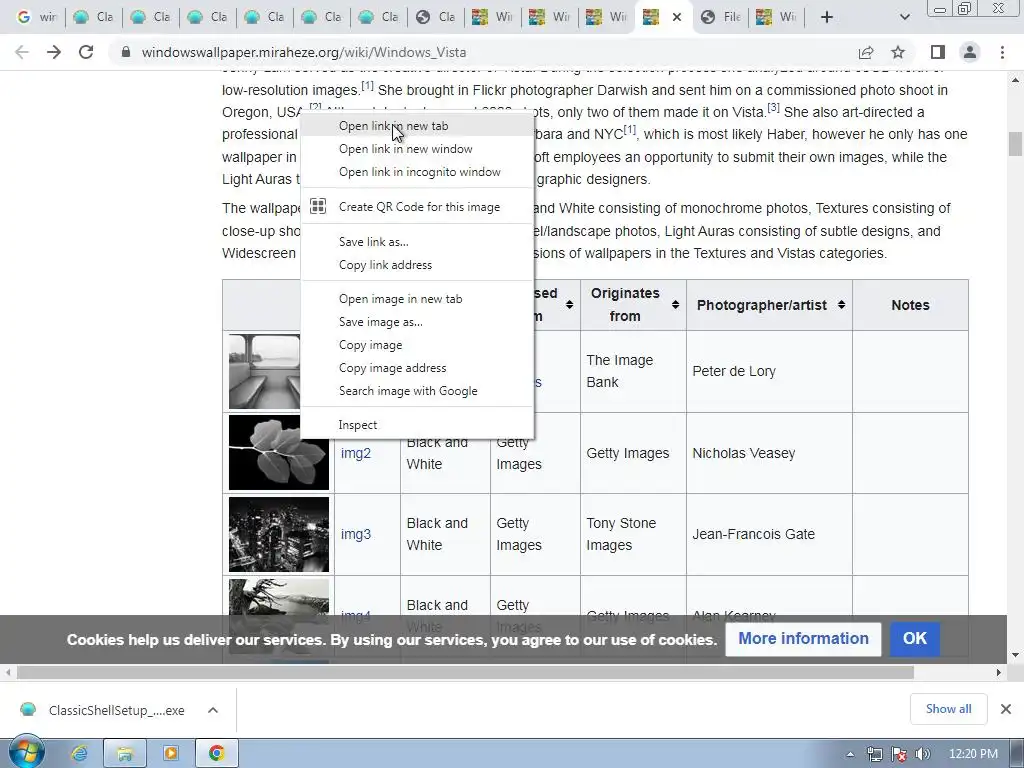Click the Tony Stone Images cell
Viewport: 1024px width, 768px height.
point(633,534)
